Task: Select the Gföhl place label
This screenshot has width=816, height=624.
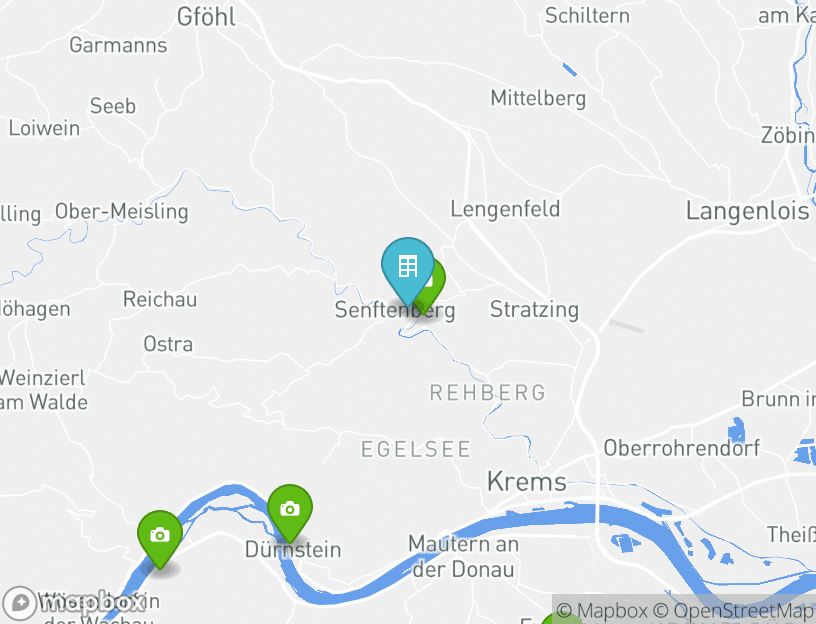Action: tap(206, 17)
